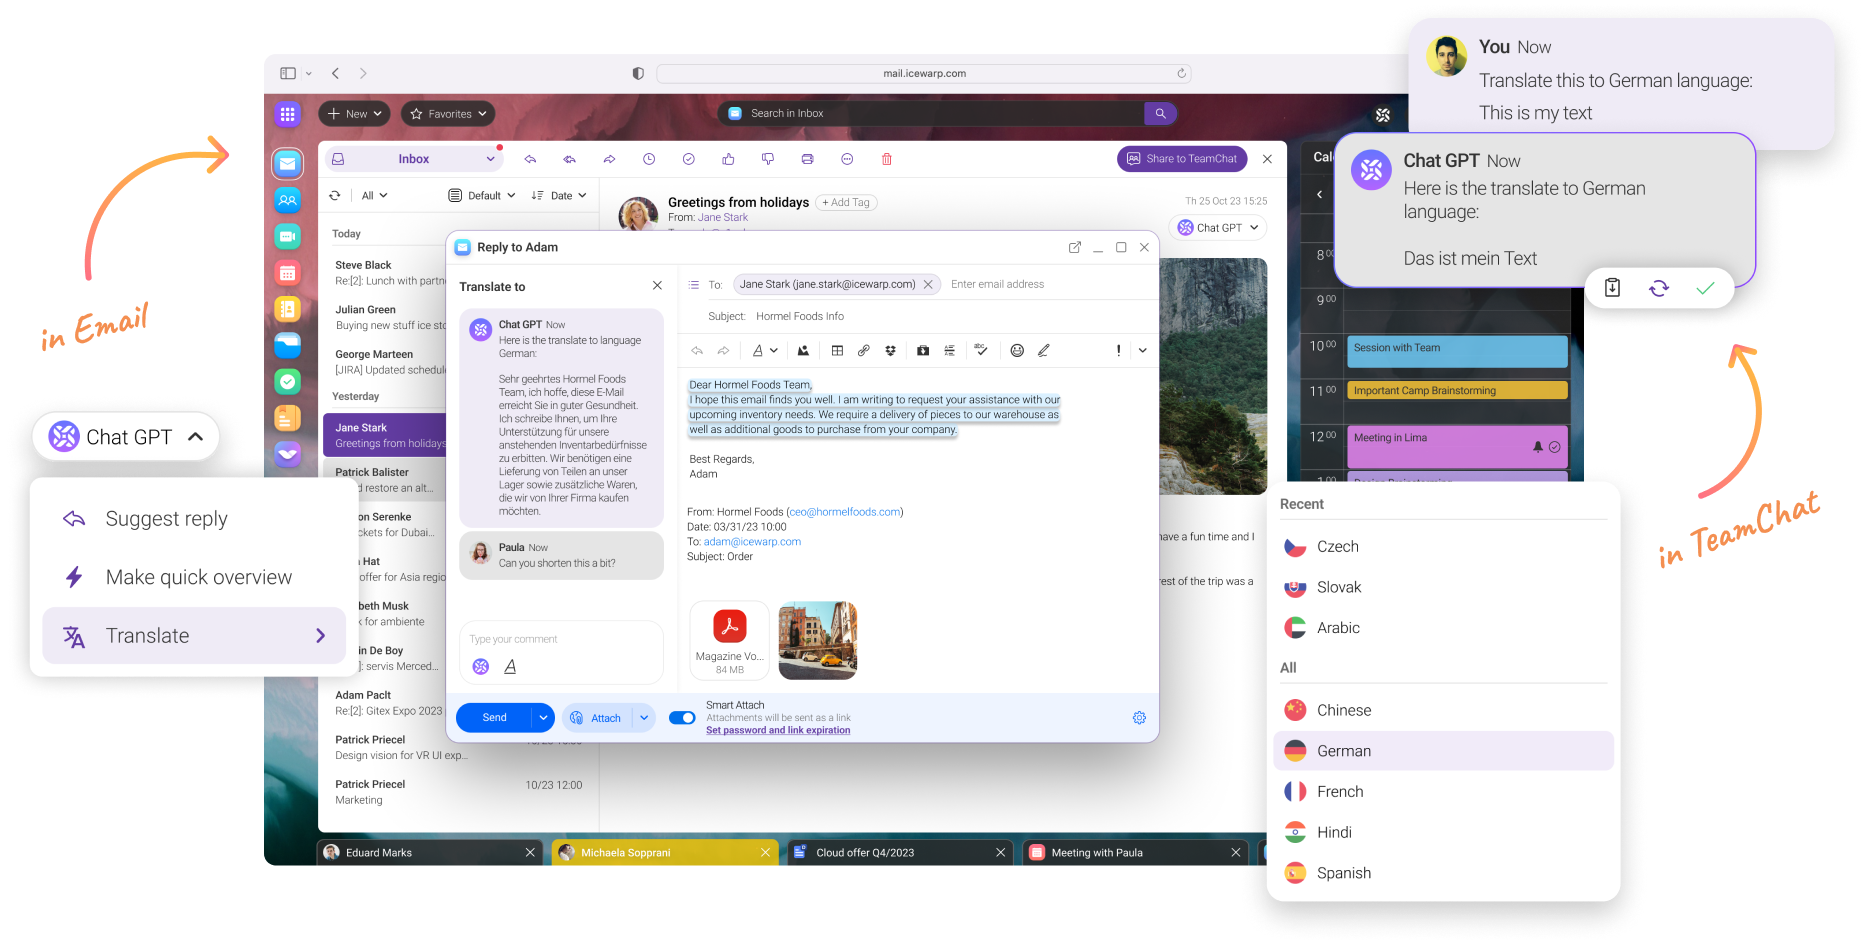The image size is (1865, 944).
Task: Run spell check in the reply editor toolbar
Action: 981,350
